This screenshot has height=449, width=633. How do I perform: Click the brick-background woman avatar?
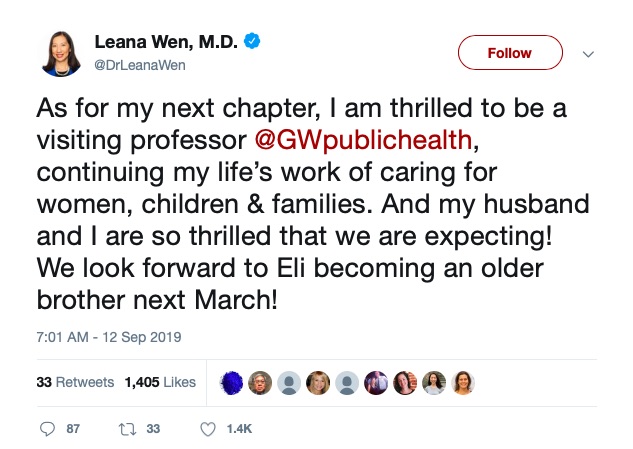[x=405, y=382]
